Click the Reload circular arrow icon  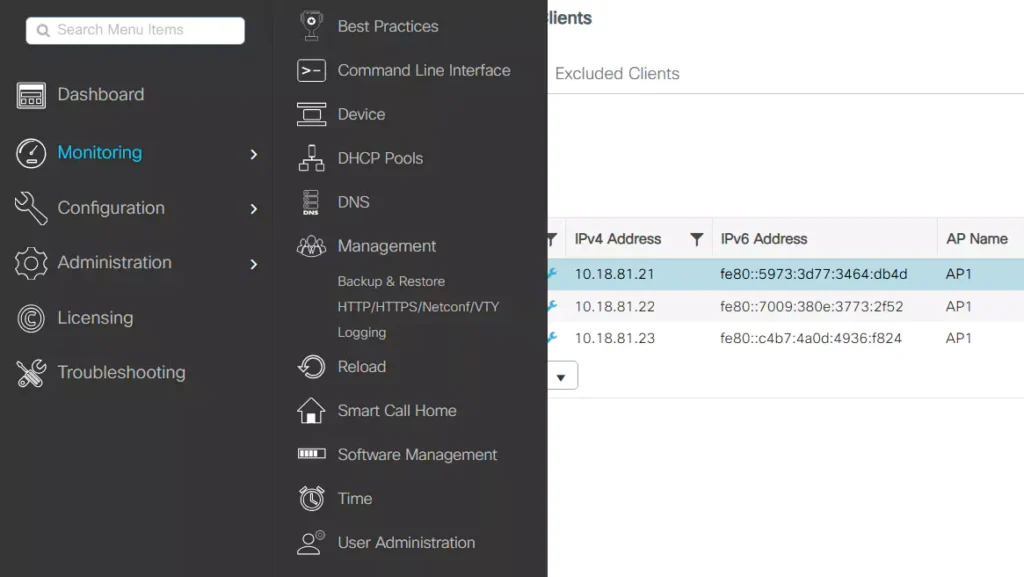tap(311, 367)
